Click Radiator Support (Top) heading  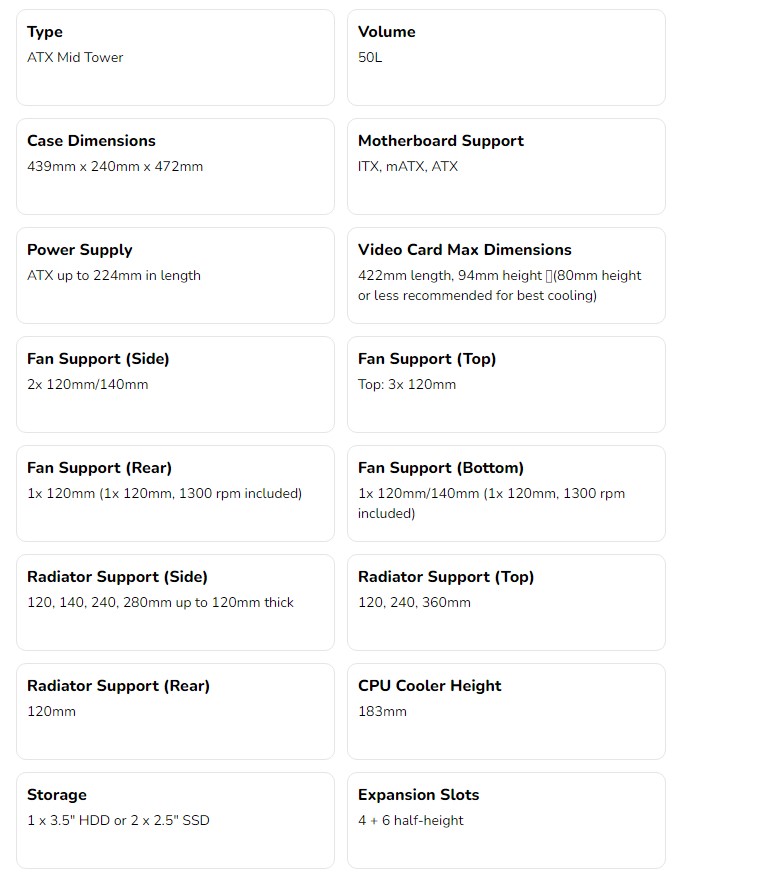446,577
